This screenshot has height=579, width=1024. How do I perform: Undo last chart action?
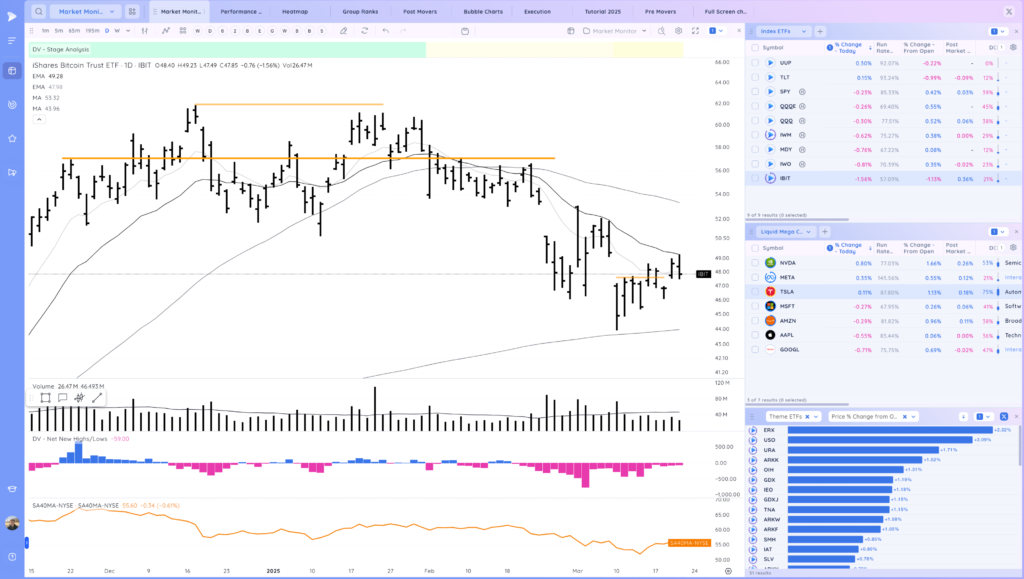(x=386, y=31)
